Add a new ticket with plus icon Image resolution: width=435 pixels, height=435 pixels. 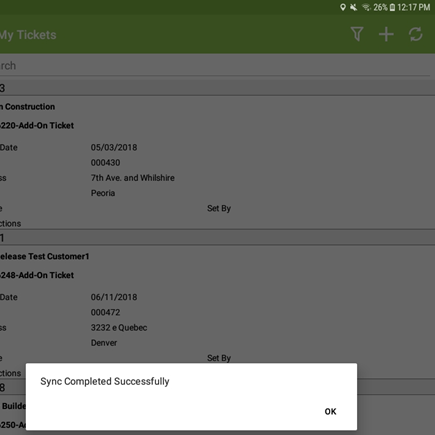(x=386, y=34)
